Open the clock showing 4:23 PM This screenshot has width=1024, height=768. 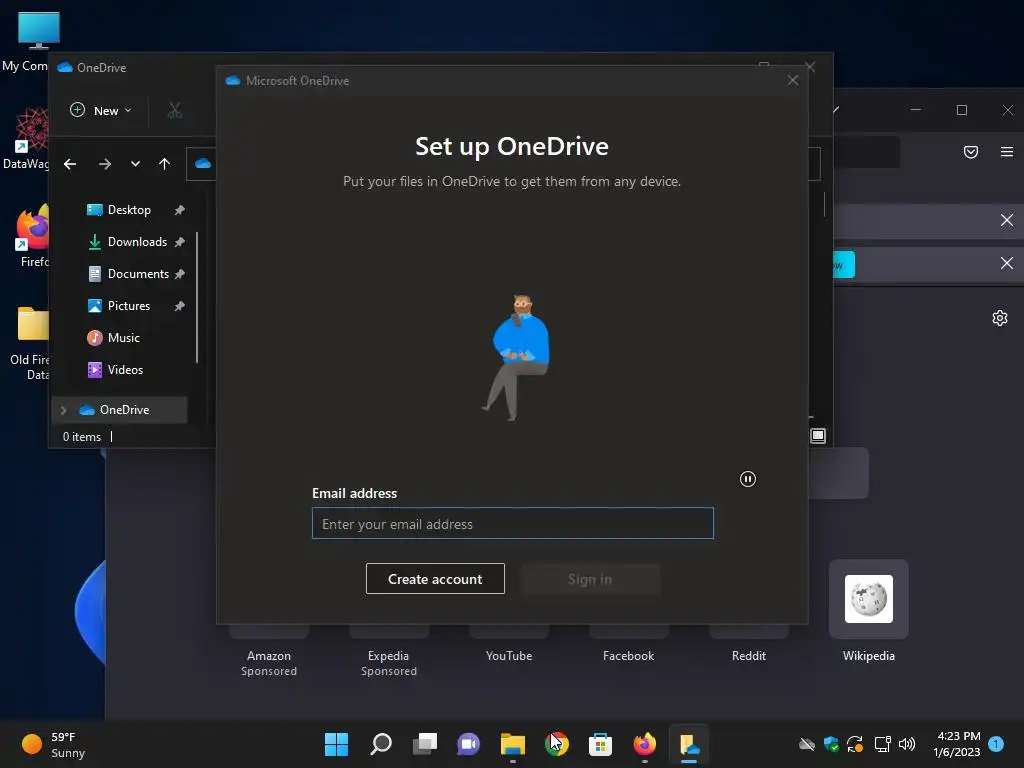tap(957, 744)
